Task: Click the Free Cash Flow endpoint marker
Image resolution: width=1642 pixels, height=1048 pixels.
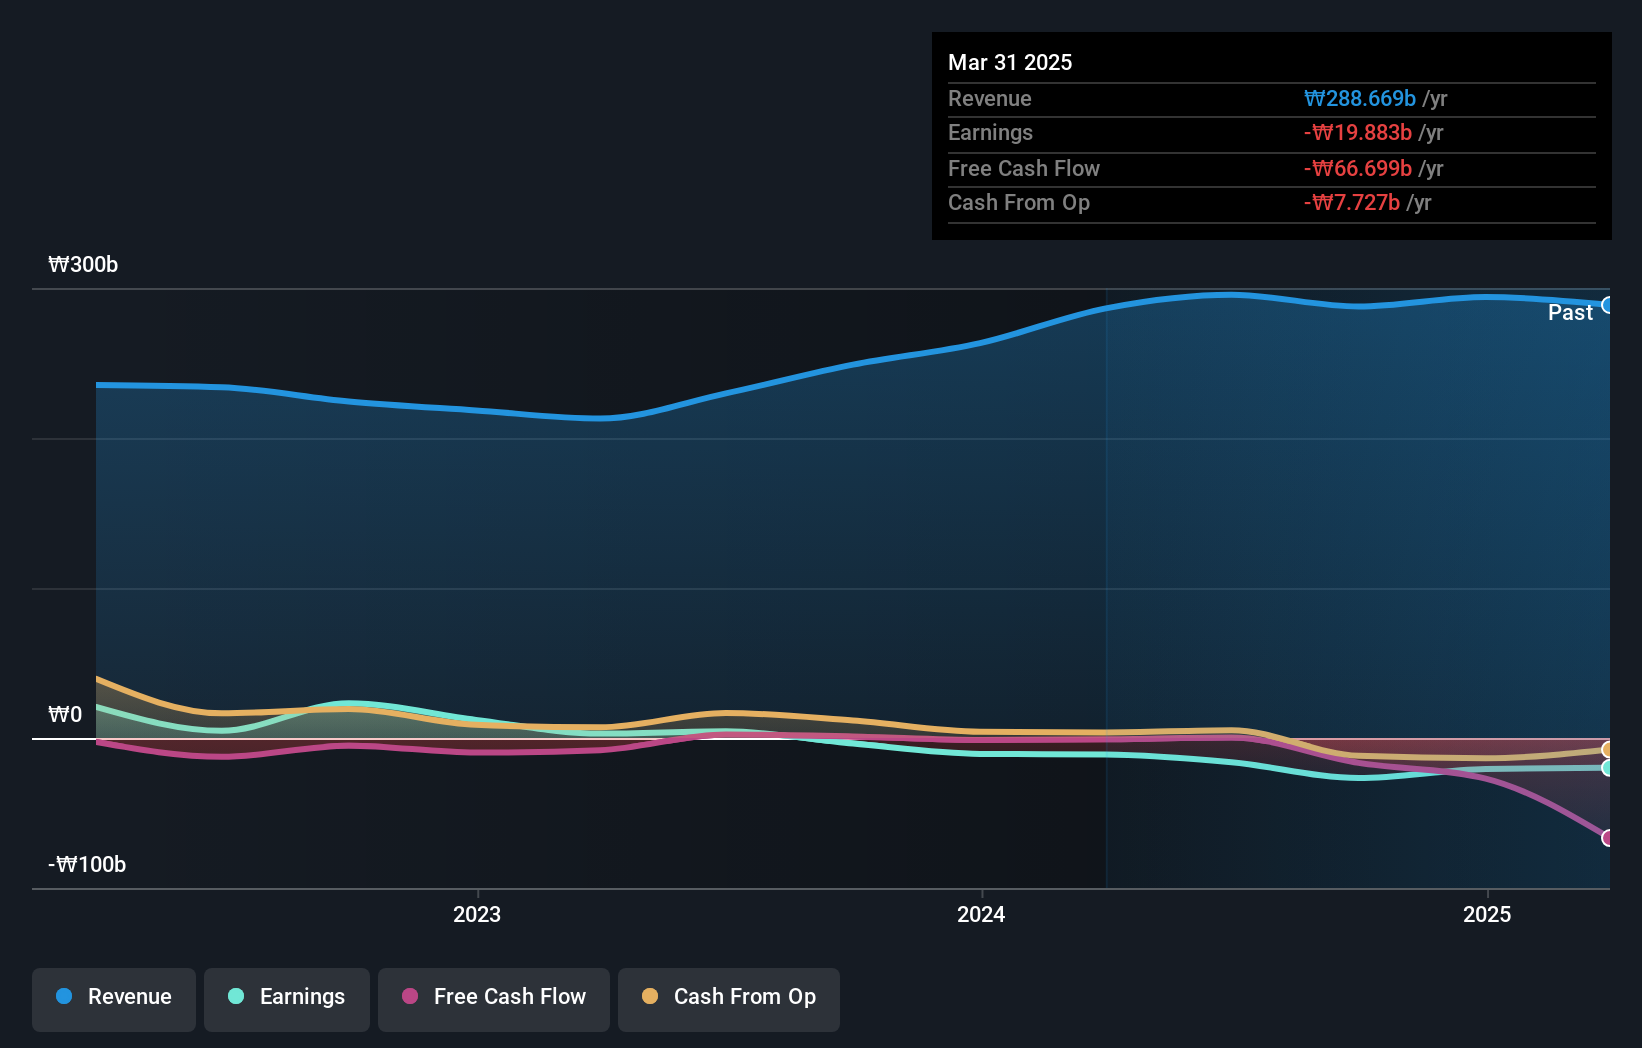Action: point(1607,838)
